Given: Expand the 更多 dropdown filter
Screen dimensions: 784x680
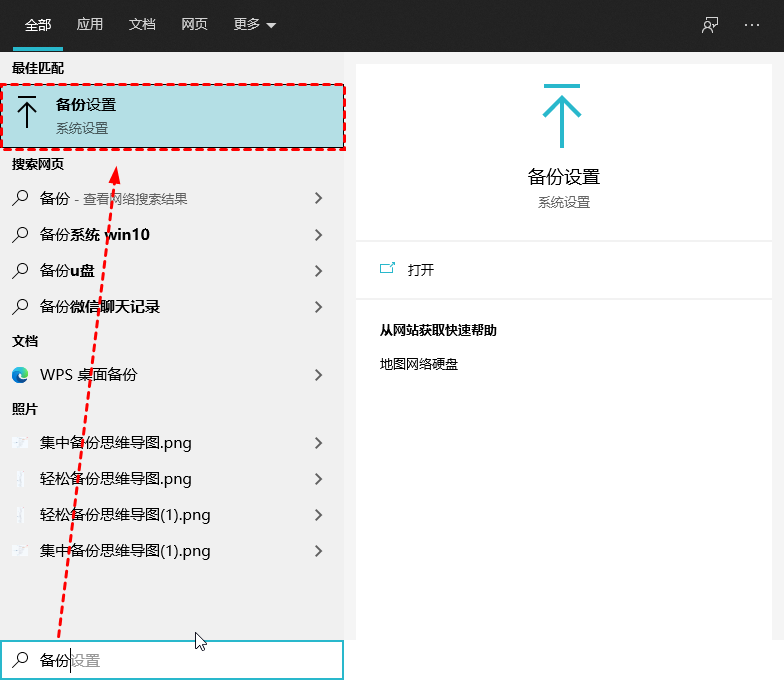Looking at the screenshot, I should [254, 25].
